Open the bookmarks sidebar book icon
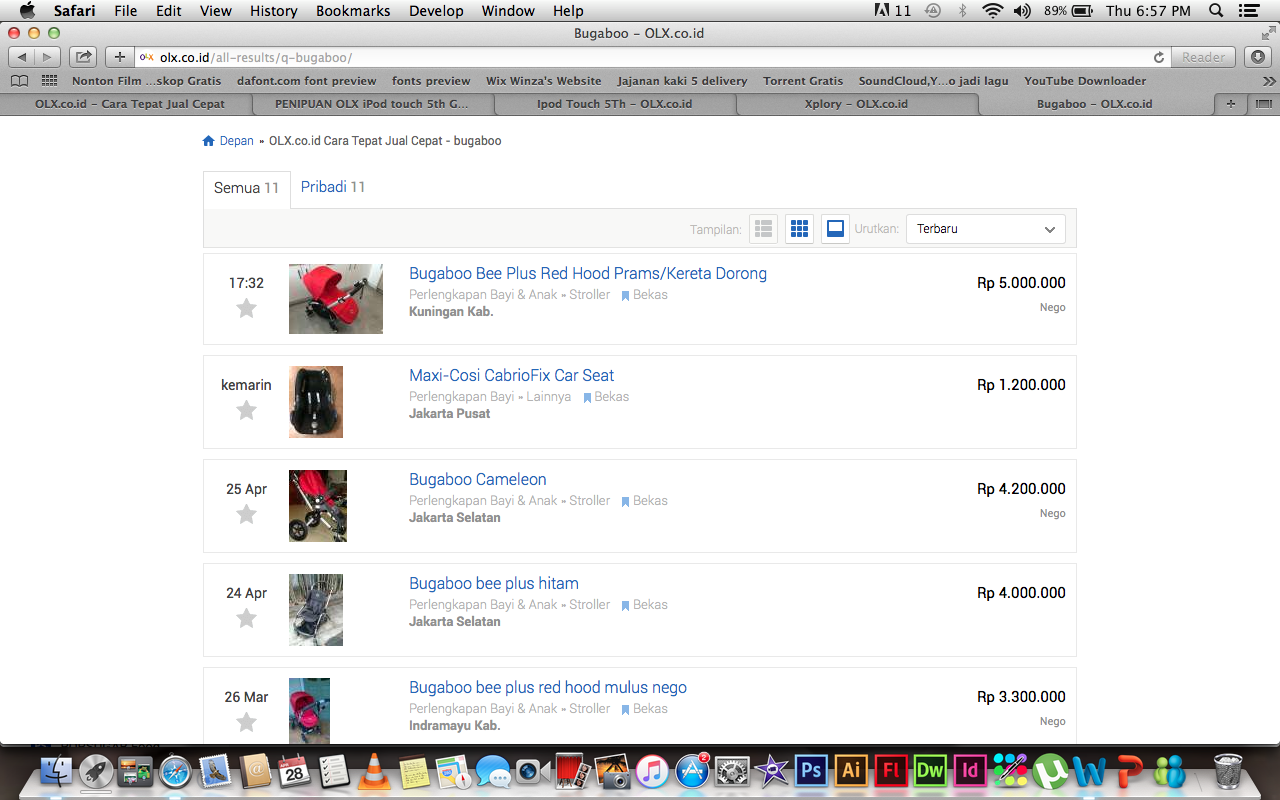 pos(19,81)
